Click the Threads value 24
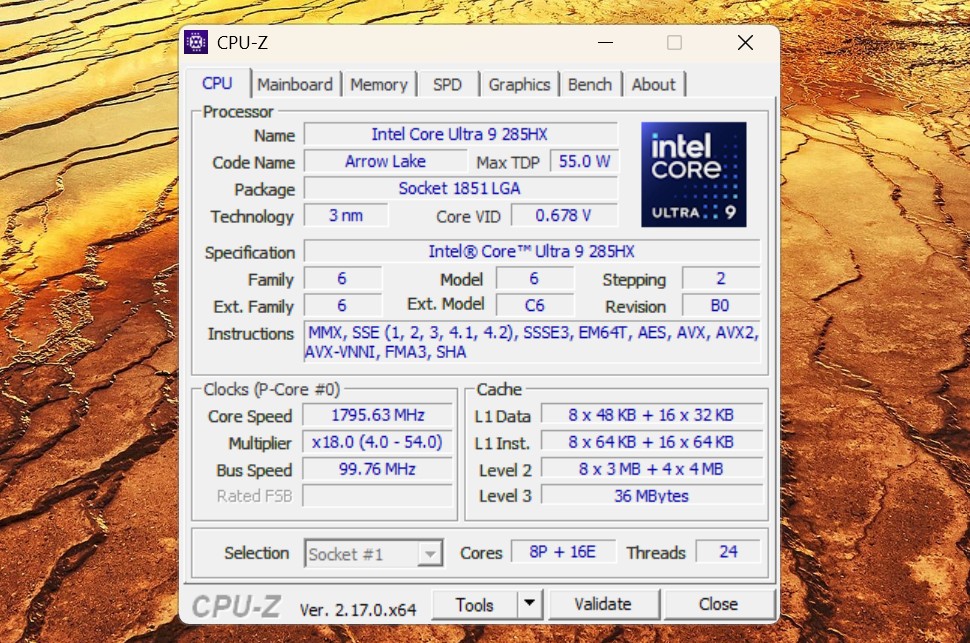Screen dimensions: 970x643 click(x=728, y=551)
